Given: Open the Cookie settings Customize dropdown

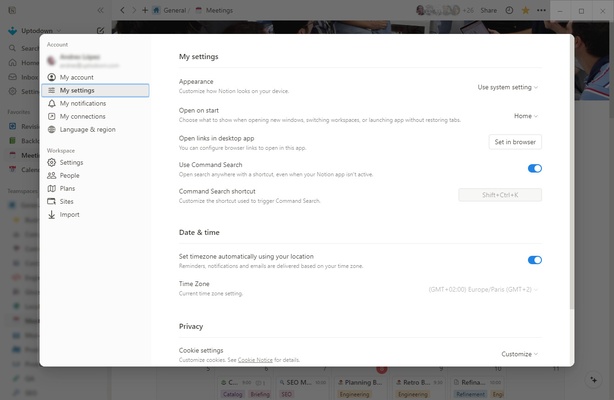Looking at the screenshot, I should tap(520, 354).
